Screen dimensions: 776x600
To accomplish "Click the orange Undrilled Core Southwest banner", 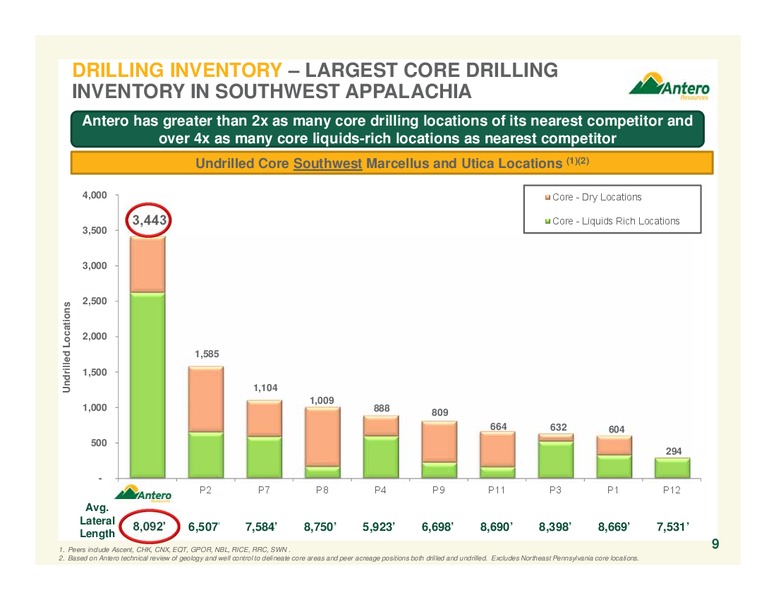I will [392, 163].
